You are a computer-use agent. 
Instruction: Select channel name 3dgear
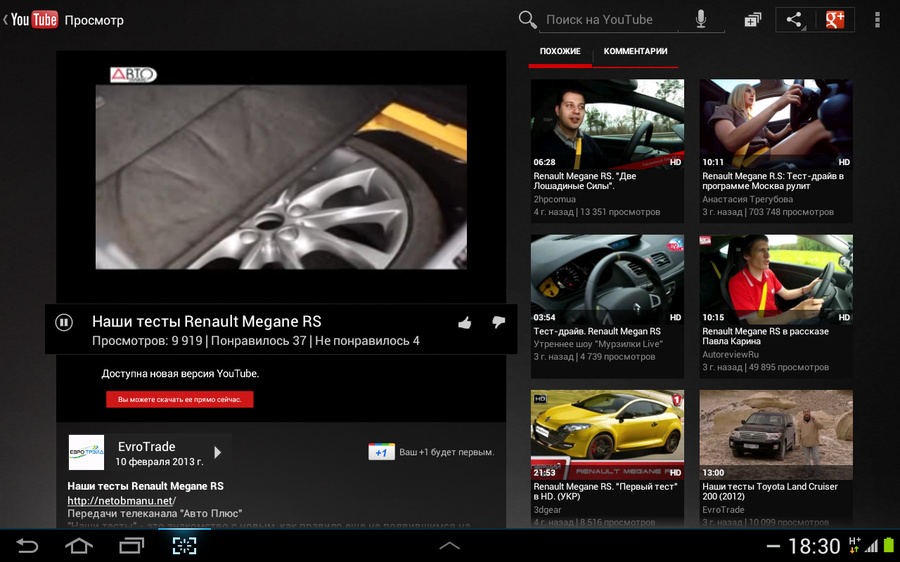(548, 509)
